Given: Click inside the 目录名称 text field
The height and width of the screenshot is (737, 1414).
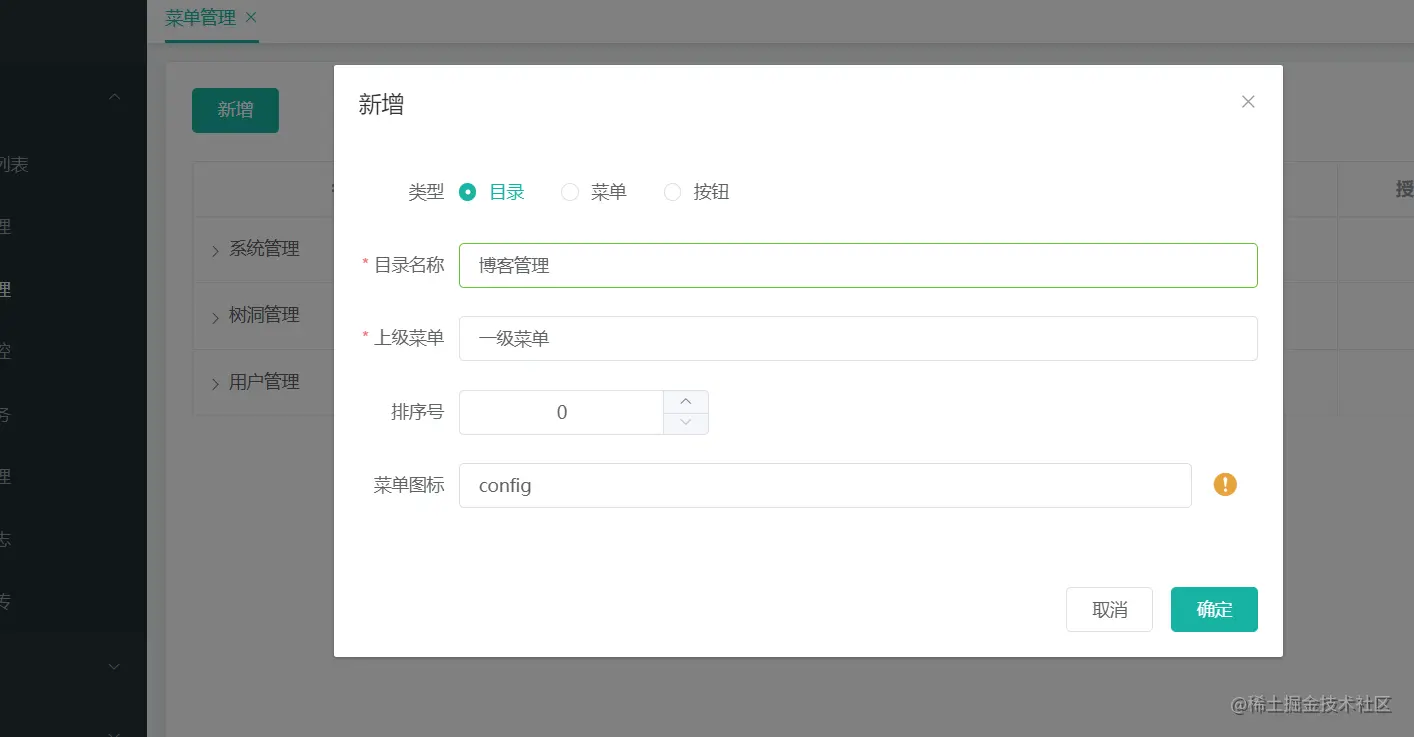Looking at the screenshot, I should [858, 265].
